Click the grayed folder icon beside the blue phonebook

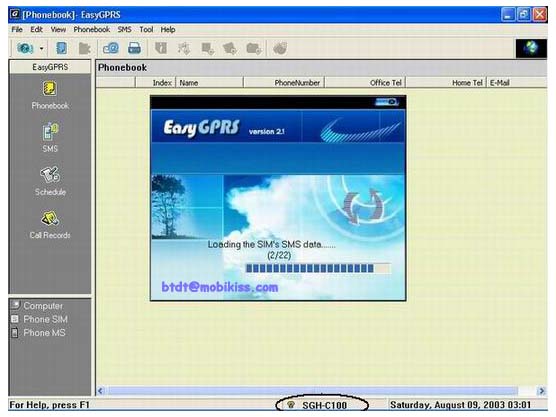84,48
